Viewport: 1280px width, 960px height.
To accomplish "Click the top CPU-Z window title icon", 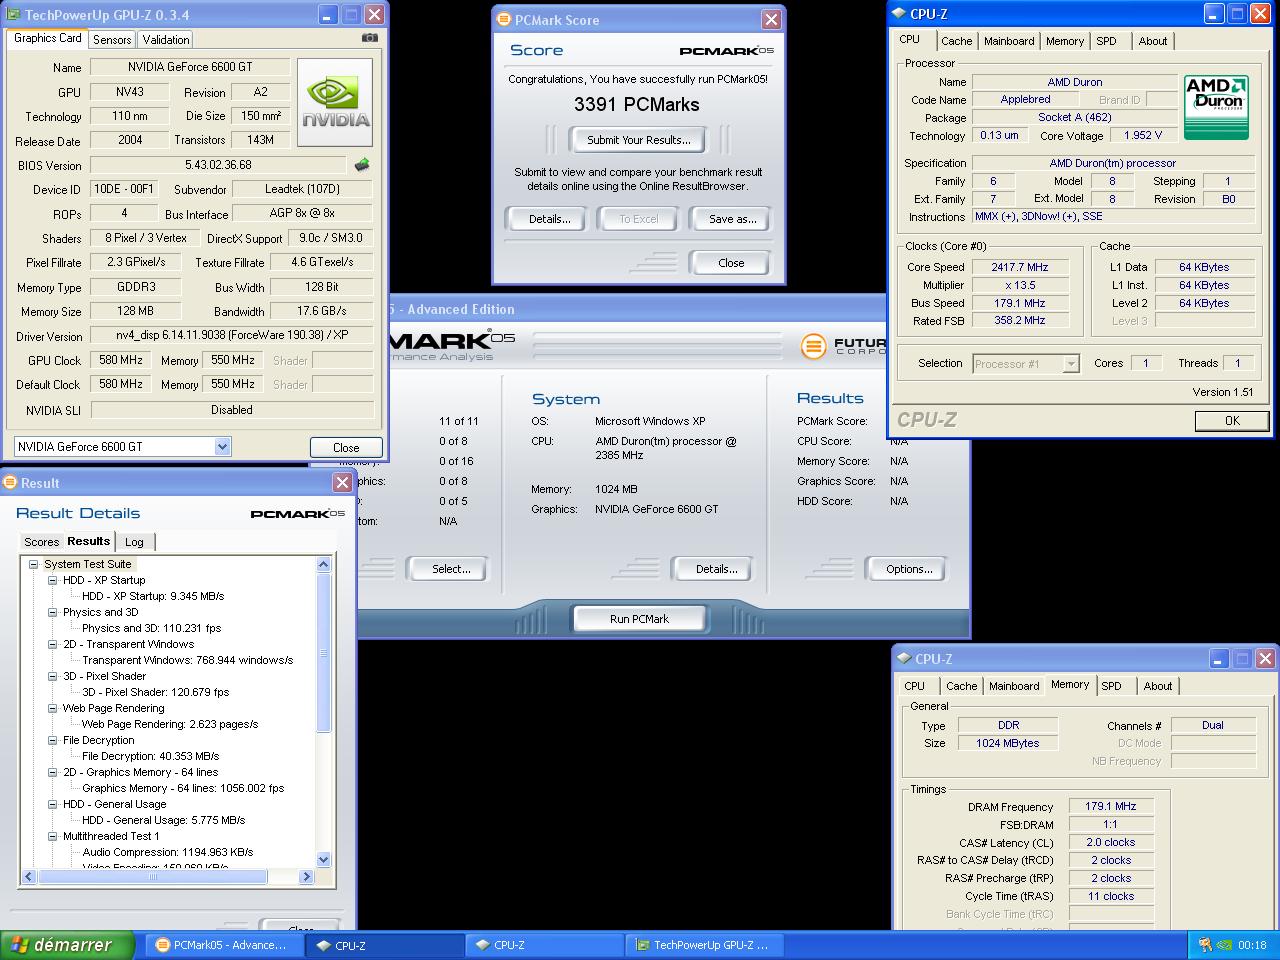I will [x=897, y=14].
